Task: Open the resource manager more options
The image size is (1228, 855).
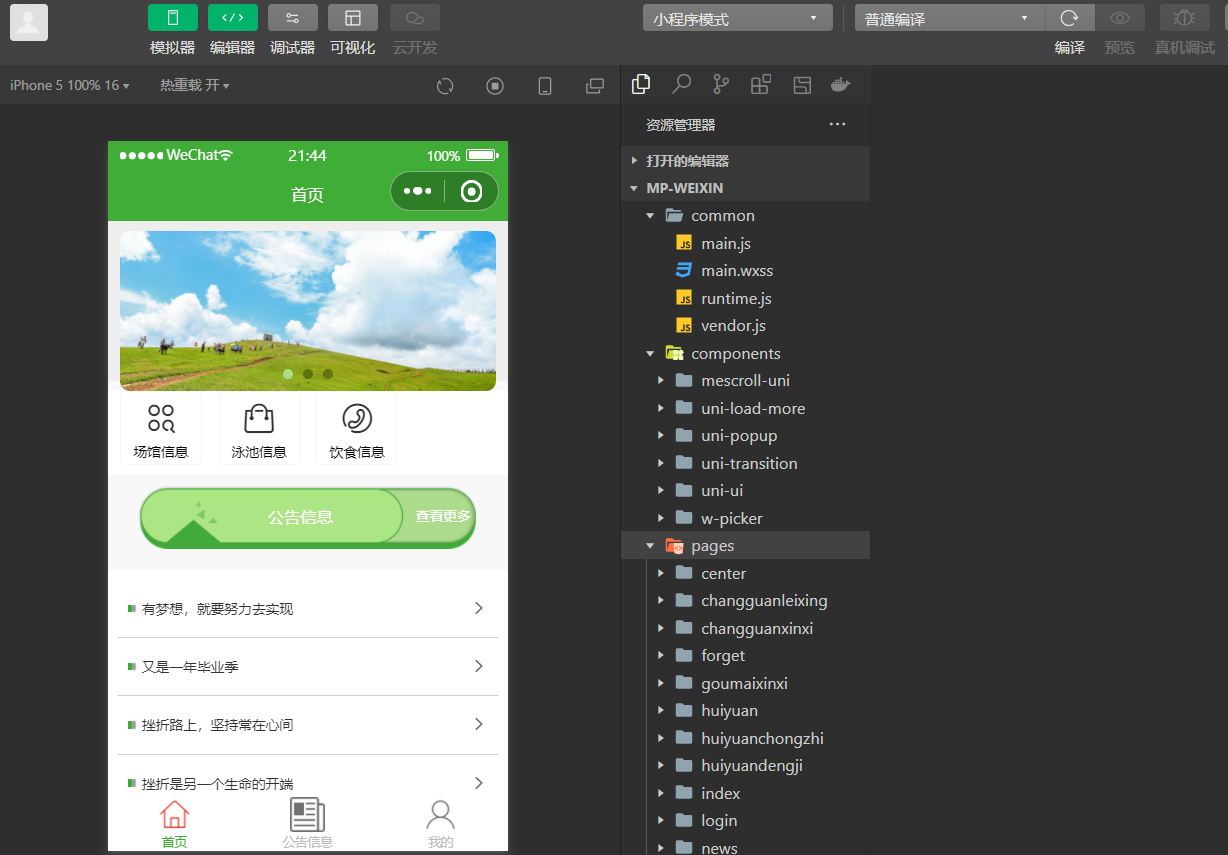Action: 838,125
